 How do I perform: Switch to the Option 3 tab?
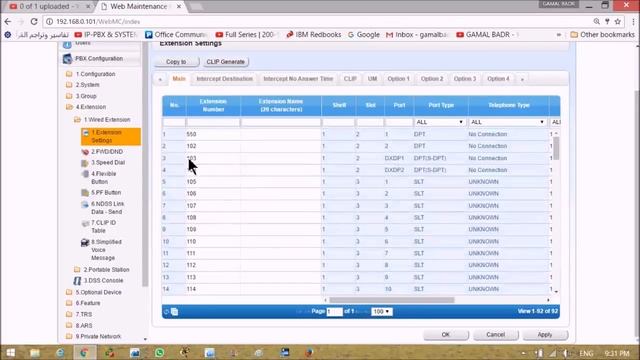[x=465, y=79]
